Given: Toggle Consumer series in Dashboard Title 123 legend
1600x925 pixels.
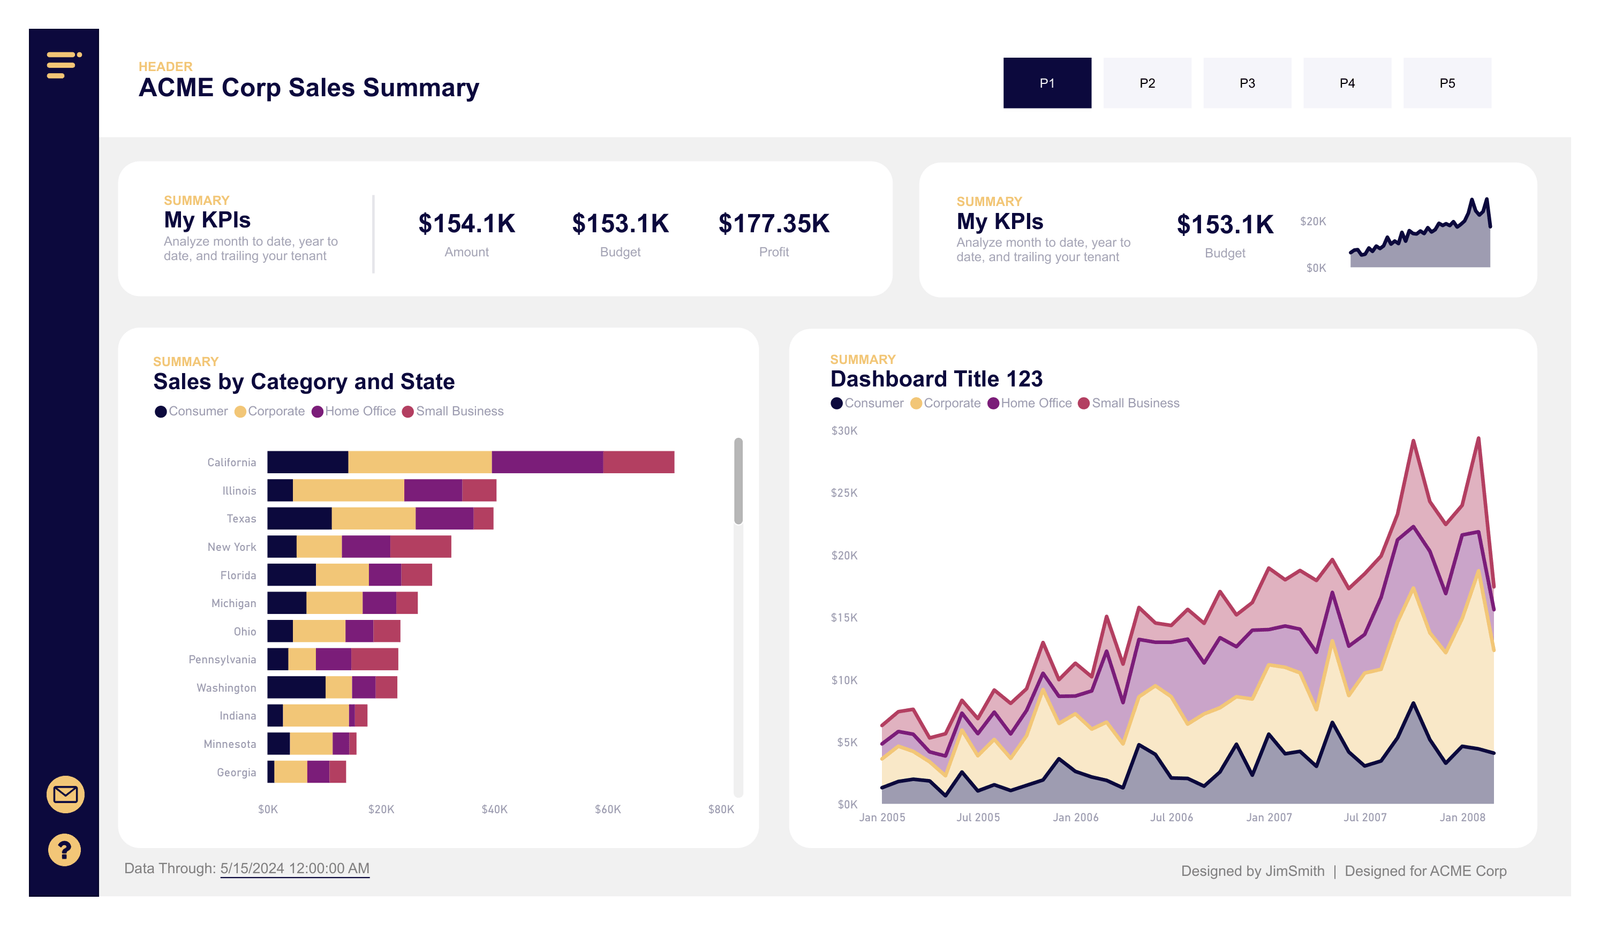Looking at the screenshot, I should 838,403.
